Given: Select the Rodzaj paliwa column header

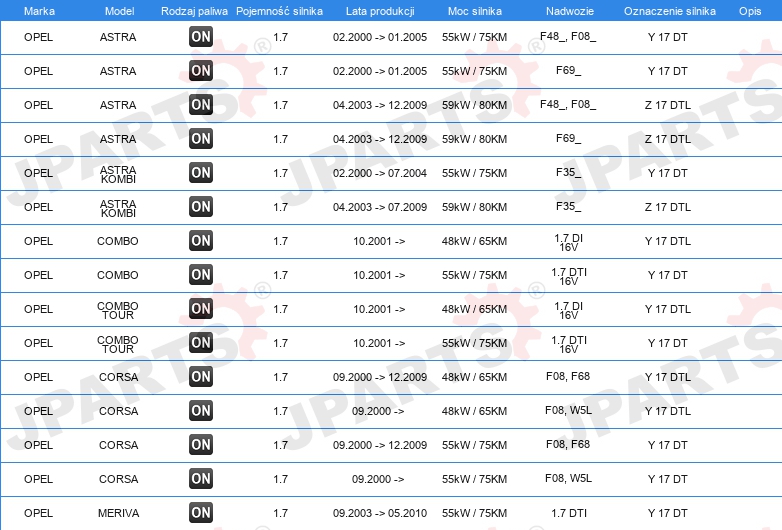Looking at the screenshot, I should [195, 11].
